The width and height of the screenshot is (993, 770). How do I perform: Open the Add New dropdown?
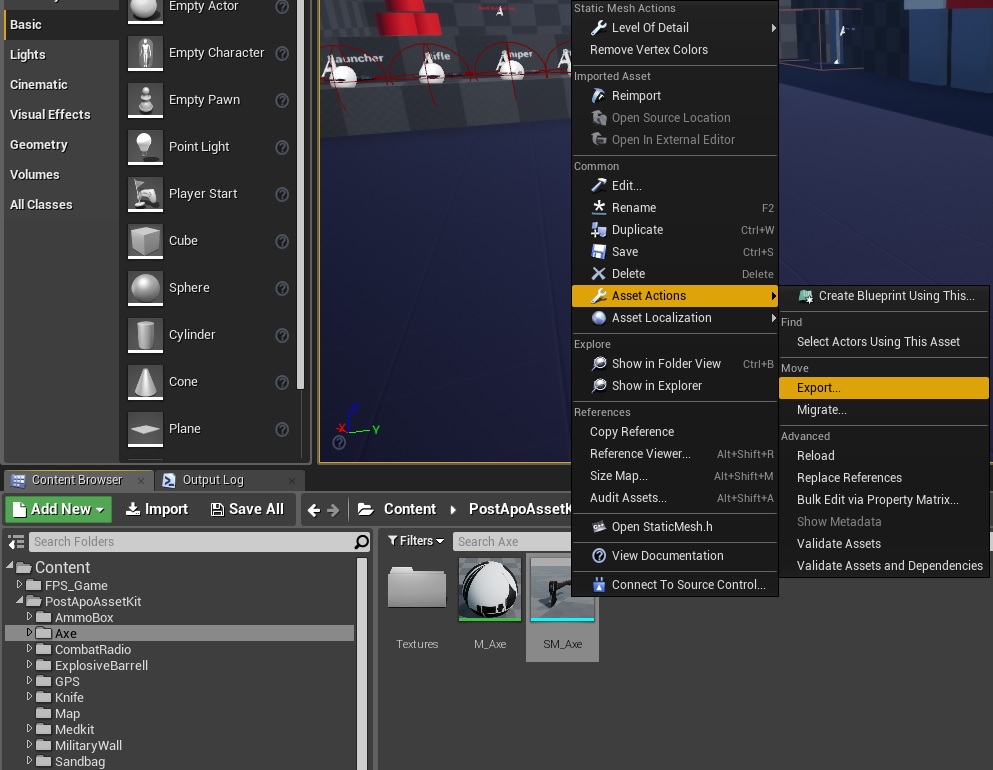pyautogui.click(x=59, y=509)
